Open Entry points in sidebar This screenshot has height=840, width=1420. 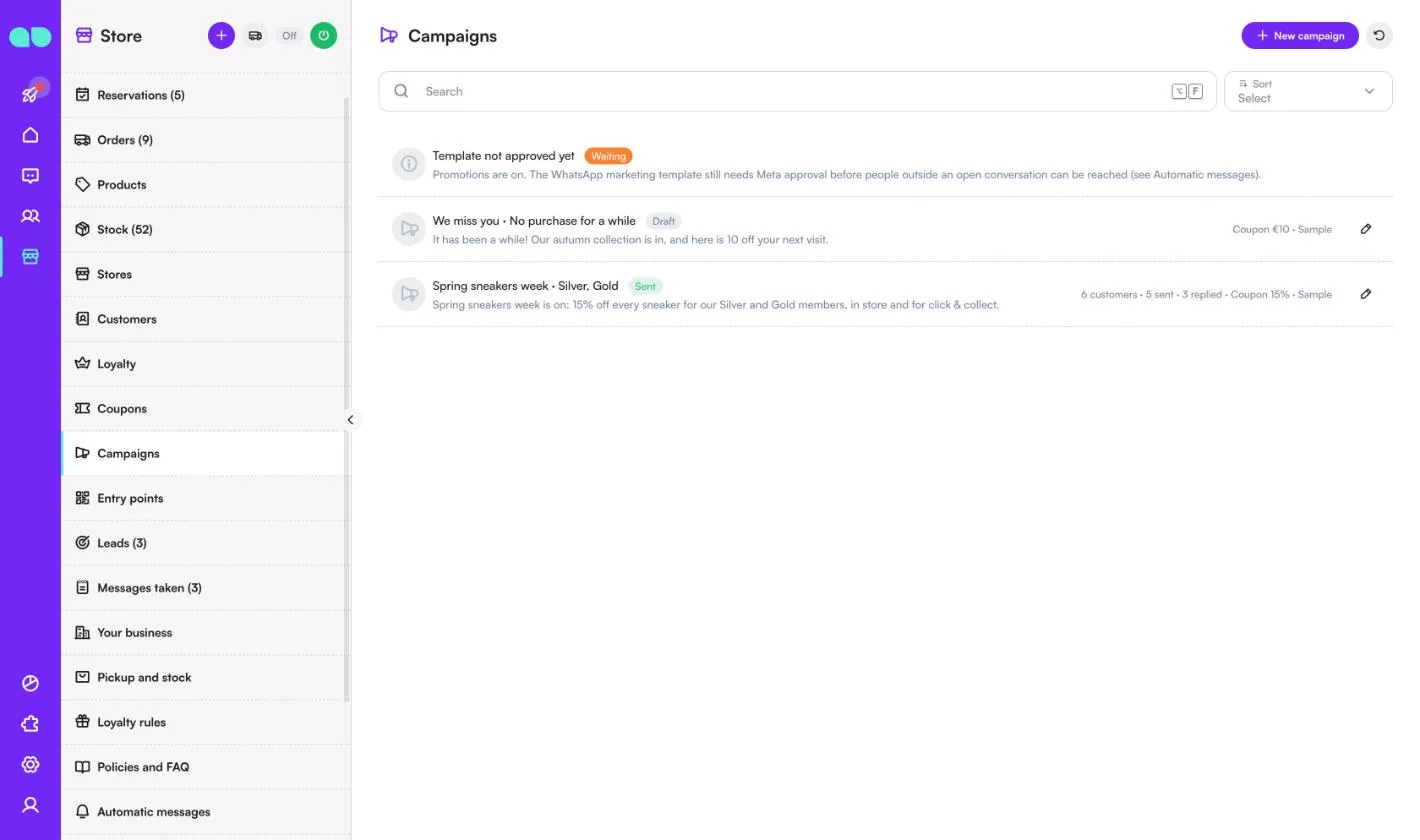(204, 498)
